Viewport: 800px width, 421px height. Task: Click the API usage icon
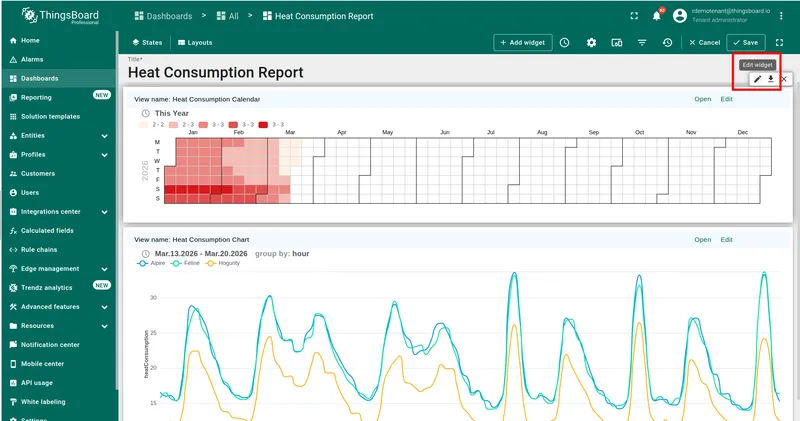tap(13, 383)
